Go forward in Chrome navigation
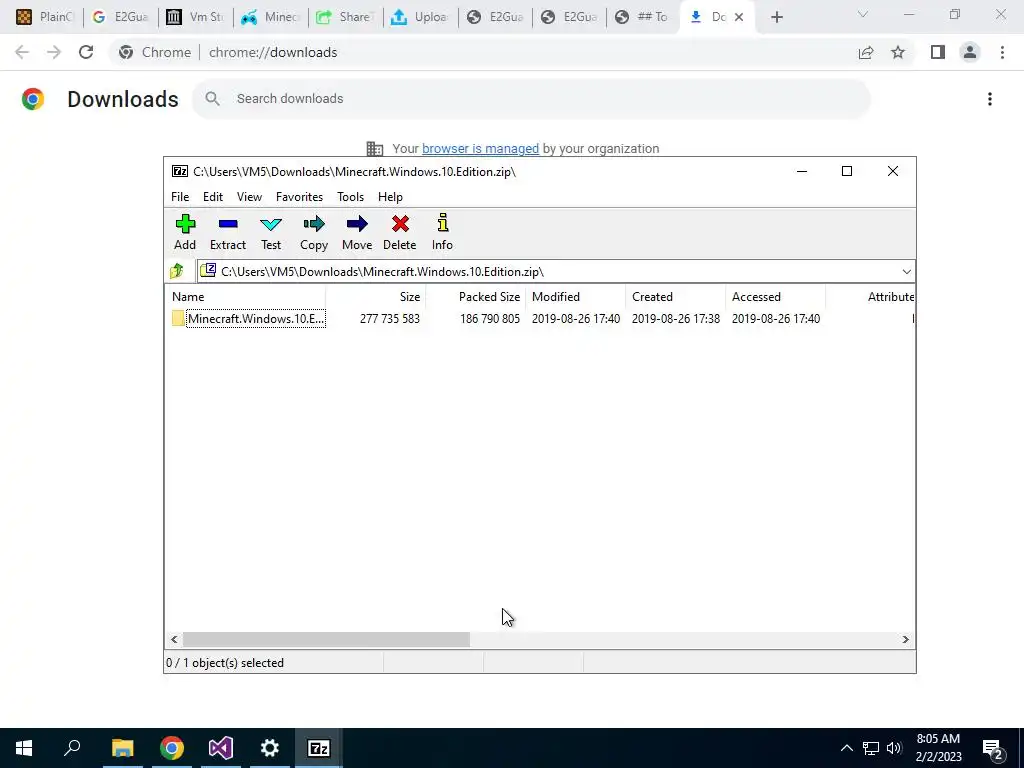Screen dimensions: 1024x768 (54, 52)
